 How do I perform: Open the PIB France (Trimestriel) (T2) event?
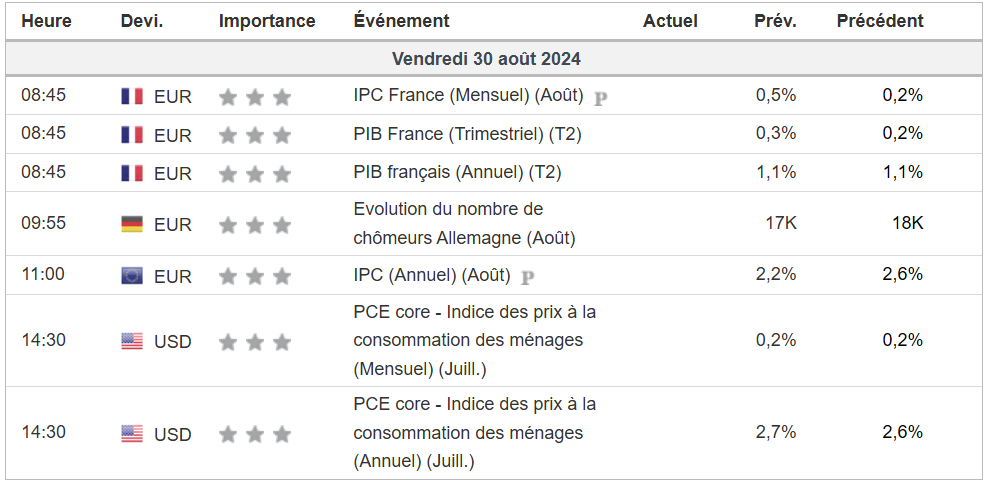[x=467, y=134]
